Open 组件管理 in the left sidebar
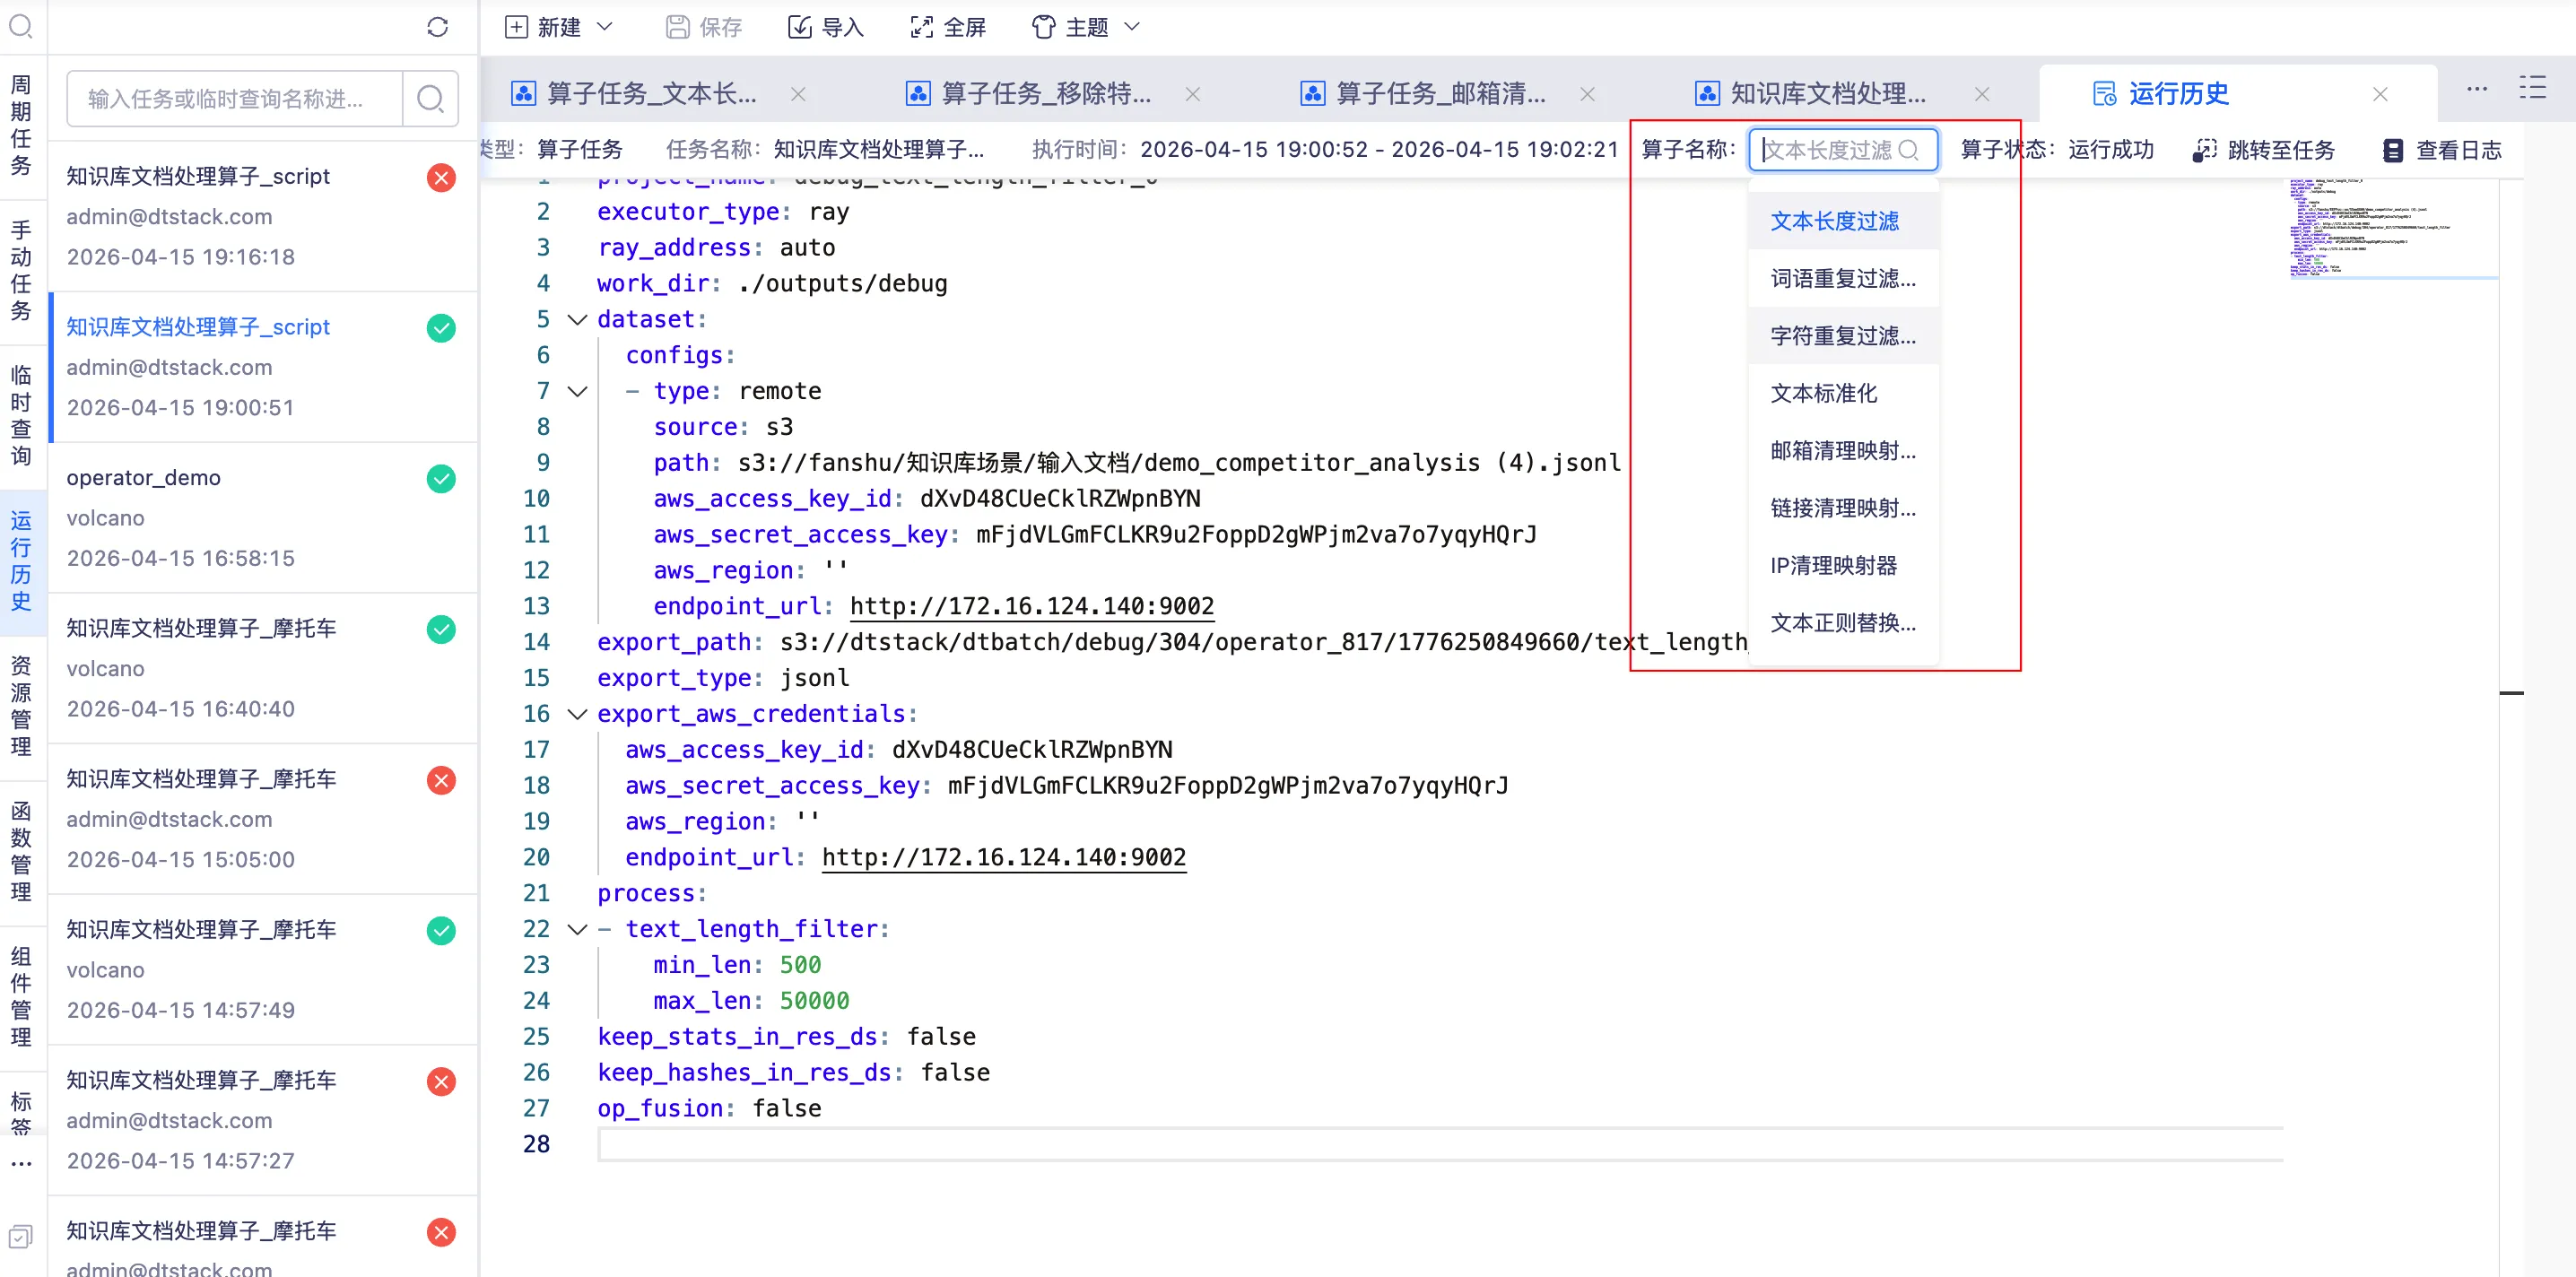 pyautogui.click(x=21, y=996)
